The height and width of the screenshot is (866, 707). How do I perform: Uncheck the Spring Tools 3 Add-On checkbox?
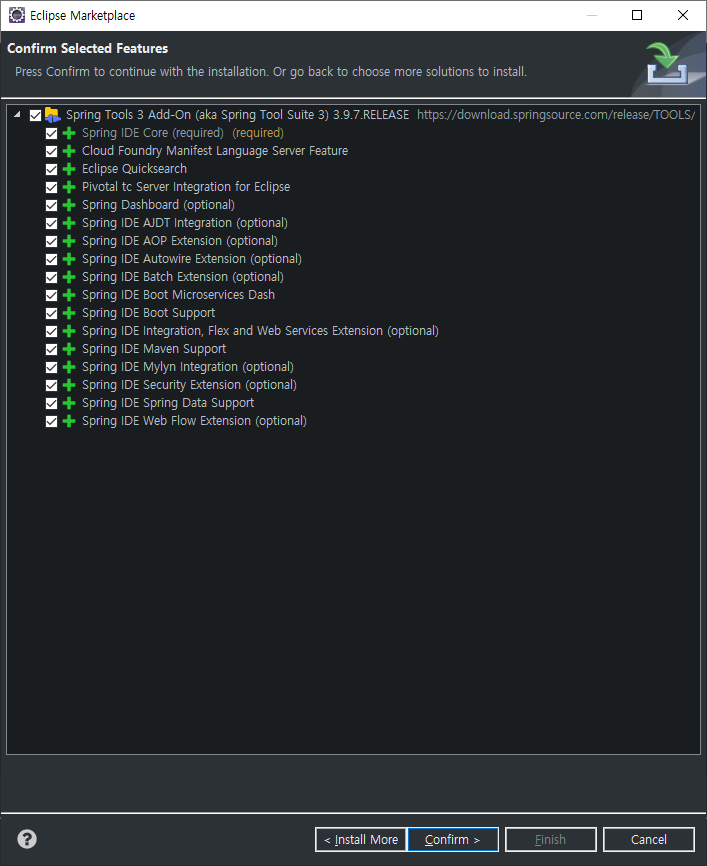[35, 115]
